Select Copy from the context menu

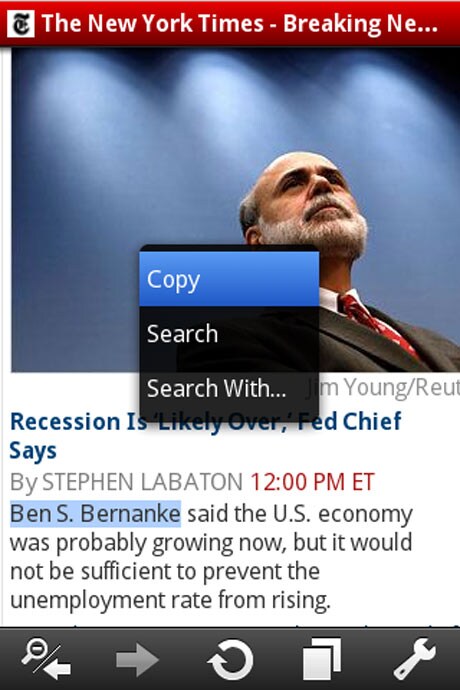(229, 279)
